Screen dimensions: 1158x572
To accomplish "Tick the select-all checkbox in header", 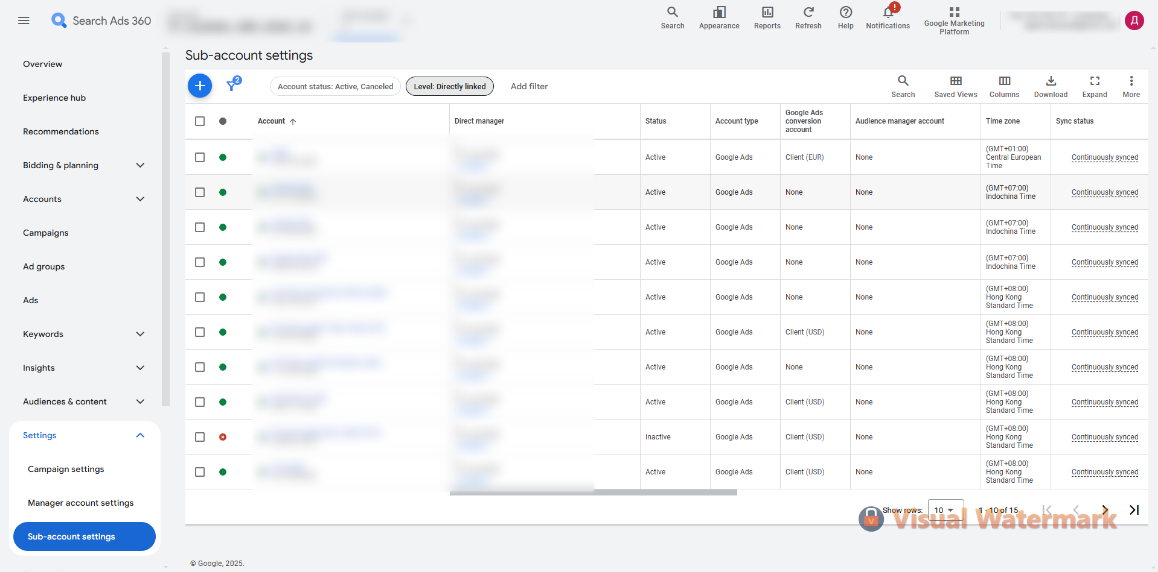I will click(199, 121).
